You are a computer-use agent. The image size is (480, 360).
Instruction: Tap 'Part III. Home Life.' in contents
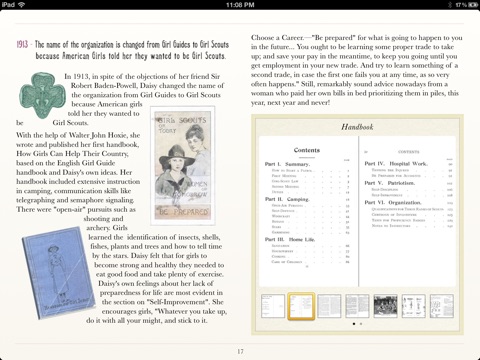click(x=290, y=239)
